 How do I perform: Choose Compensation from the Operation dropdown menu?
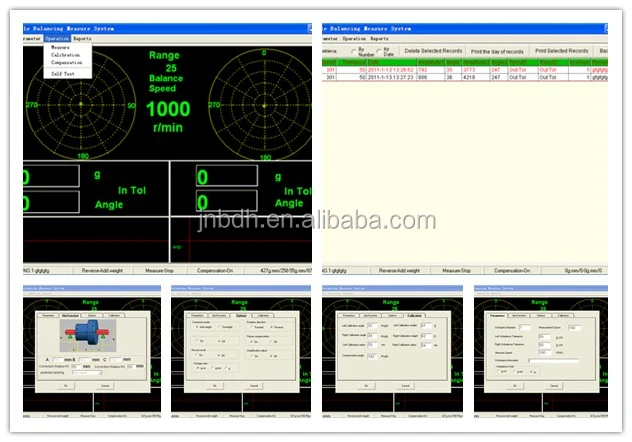(67, 62)
